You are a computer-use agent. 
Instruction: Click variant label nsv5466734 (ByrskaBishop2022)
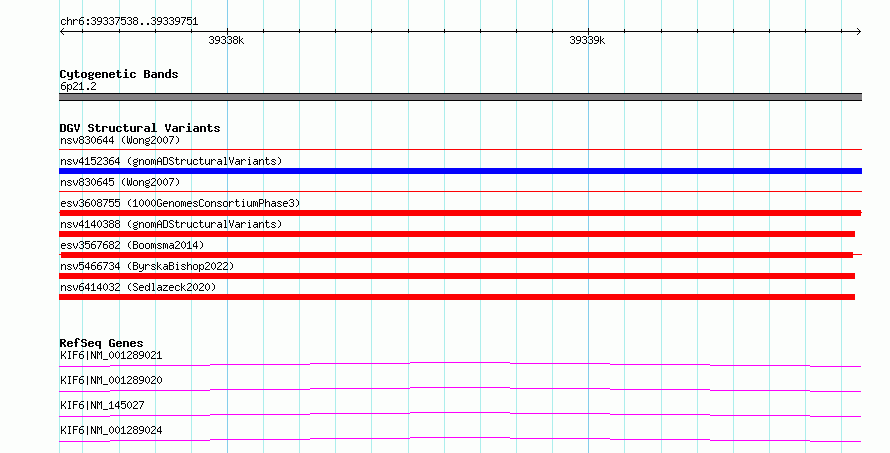point(147,266)
